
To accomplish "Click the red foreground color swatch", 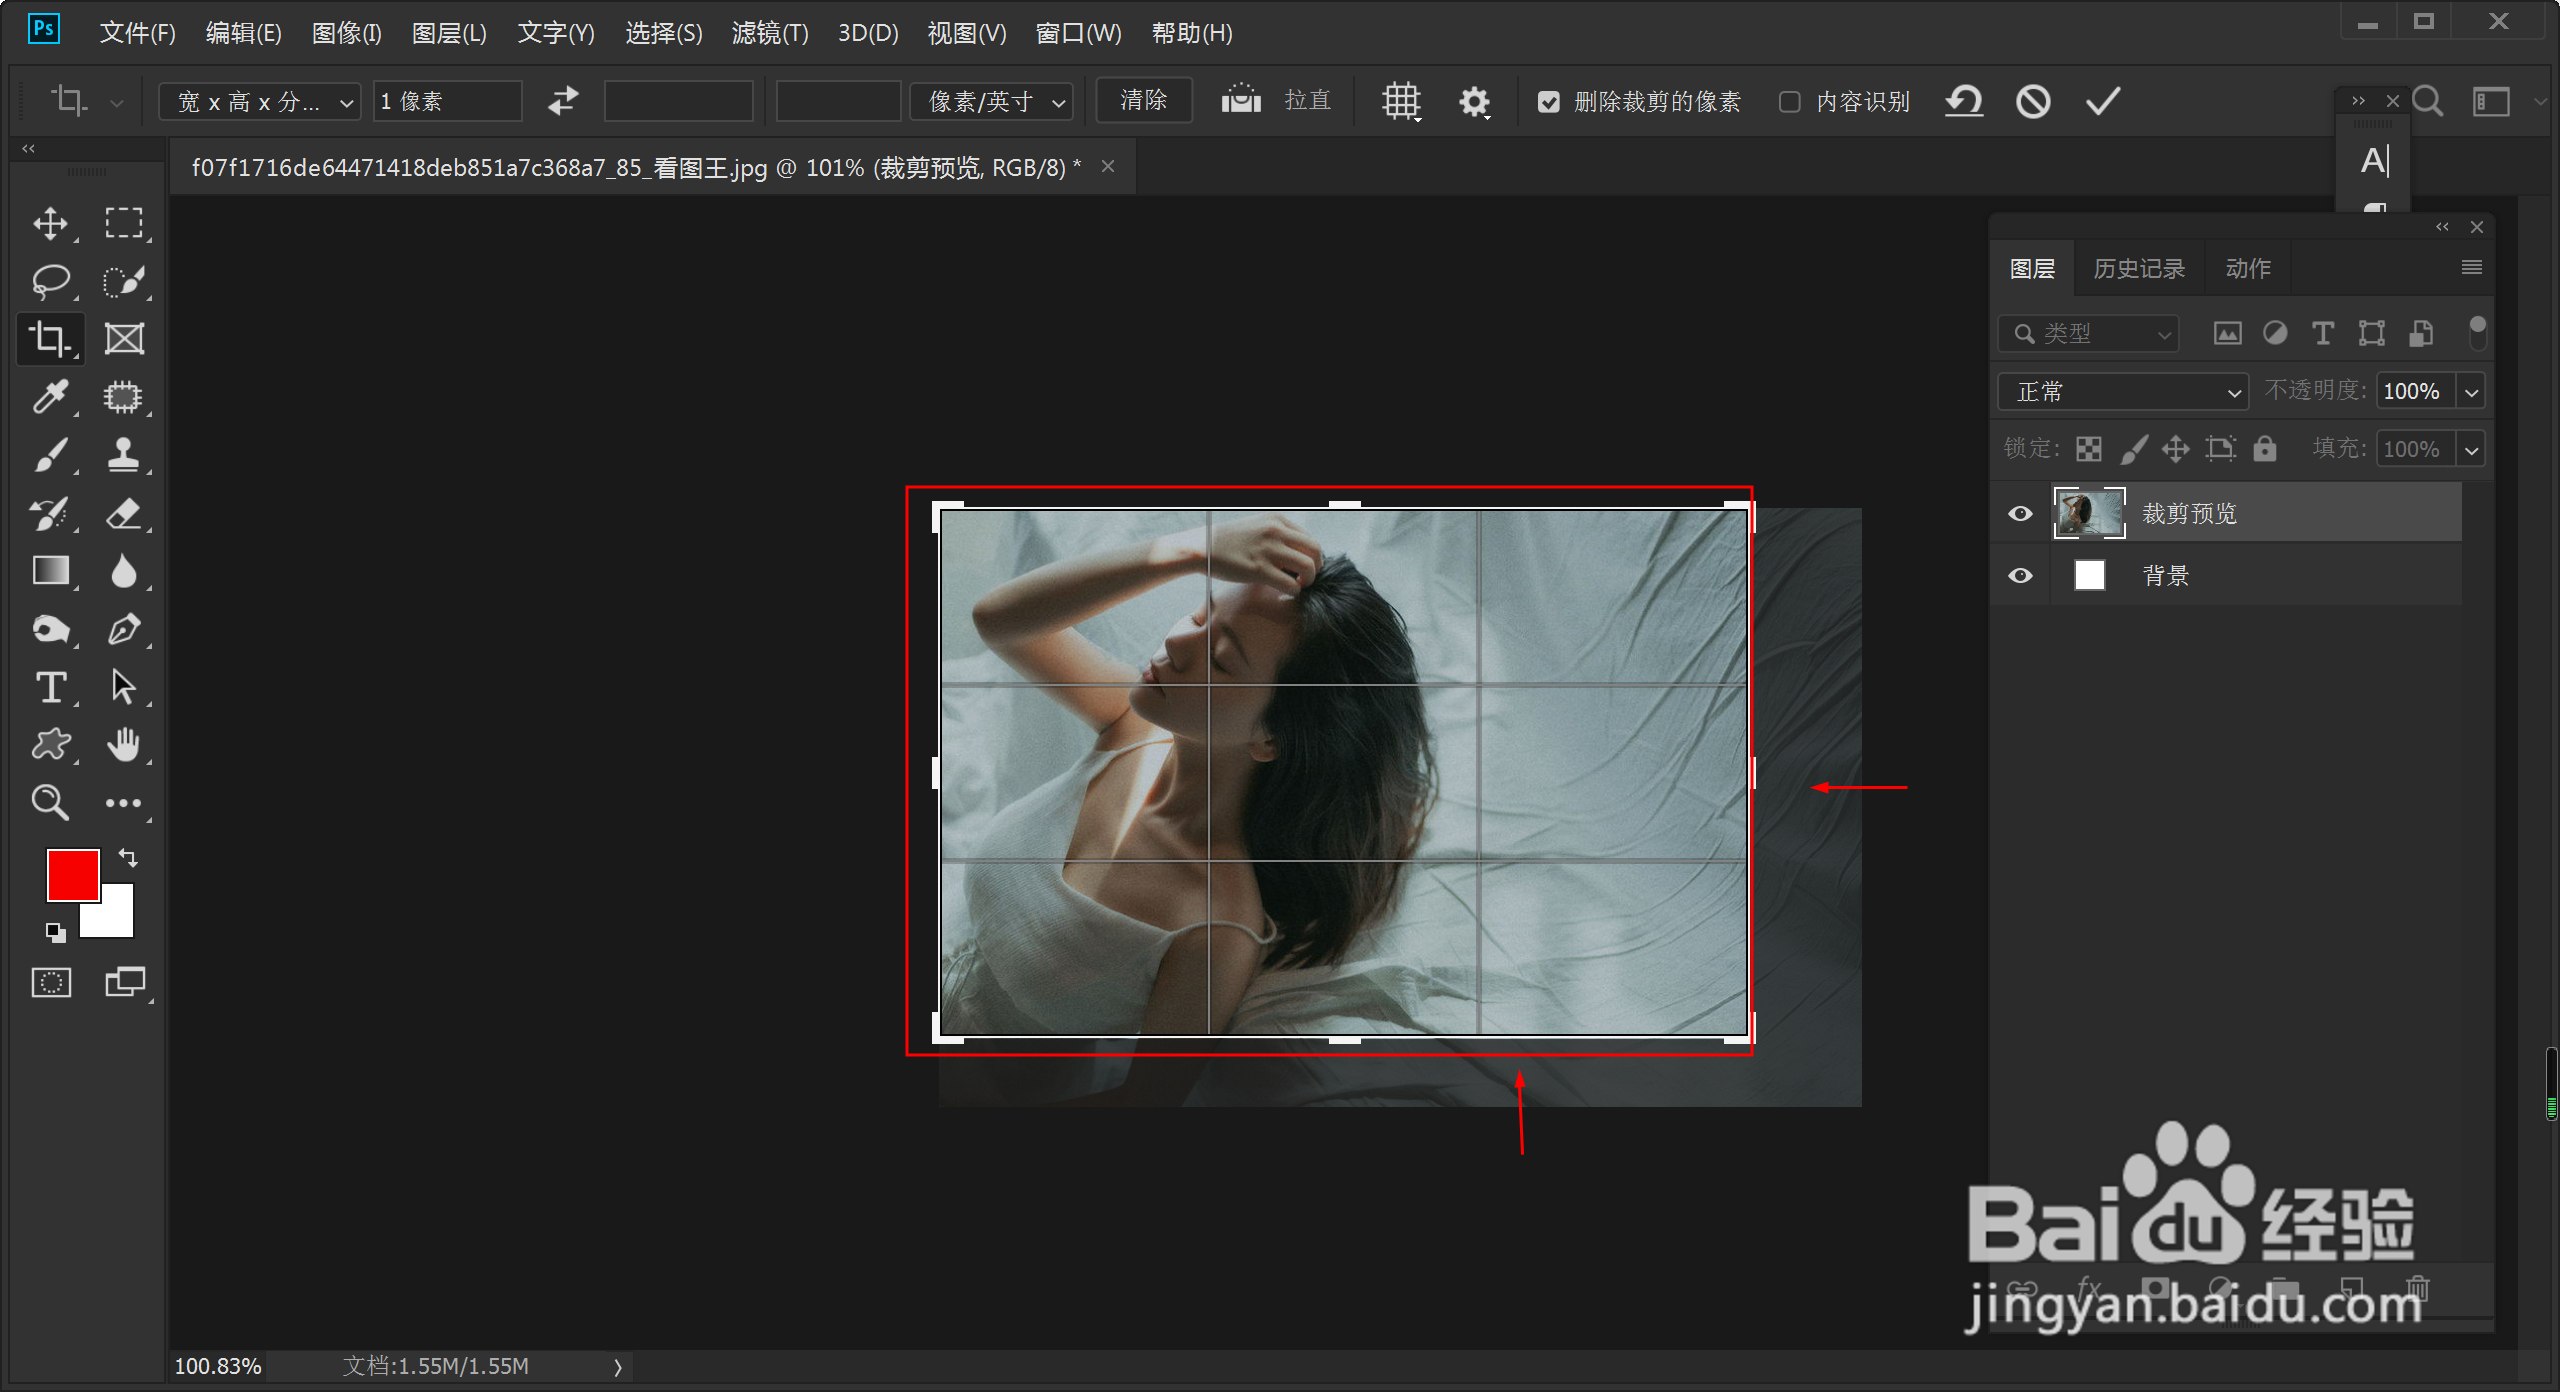I will (72, 874).
